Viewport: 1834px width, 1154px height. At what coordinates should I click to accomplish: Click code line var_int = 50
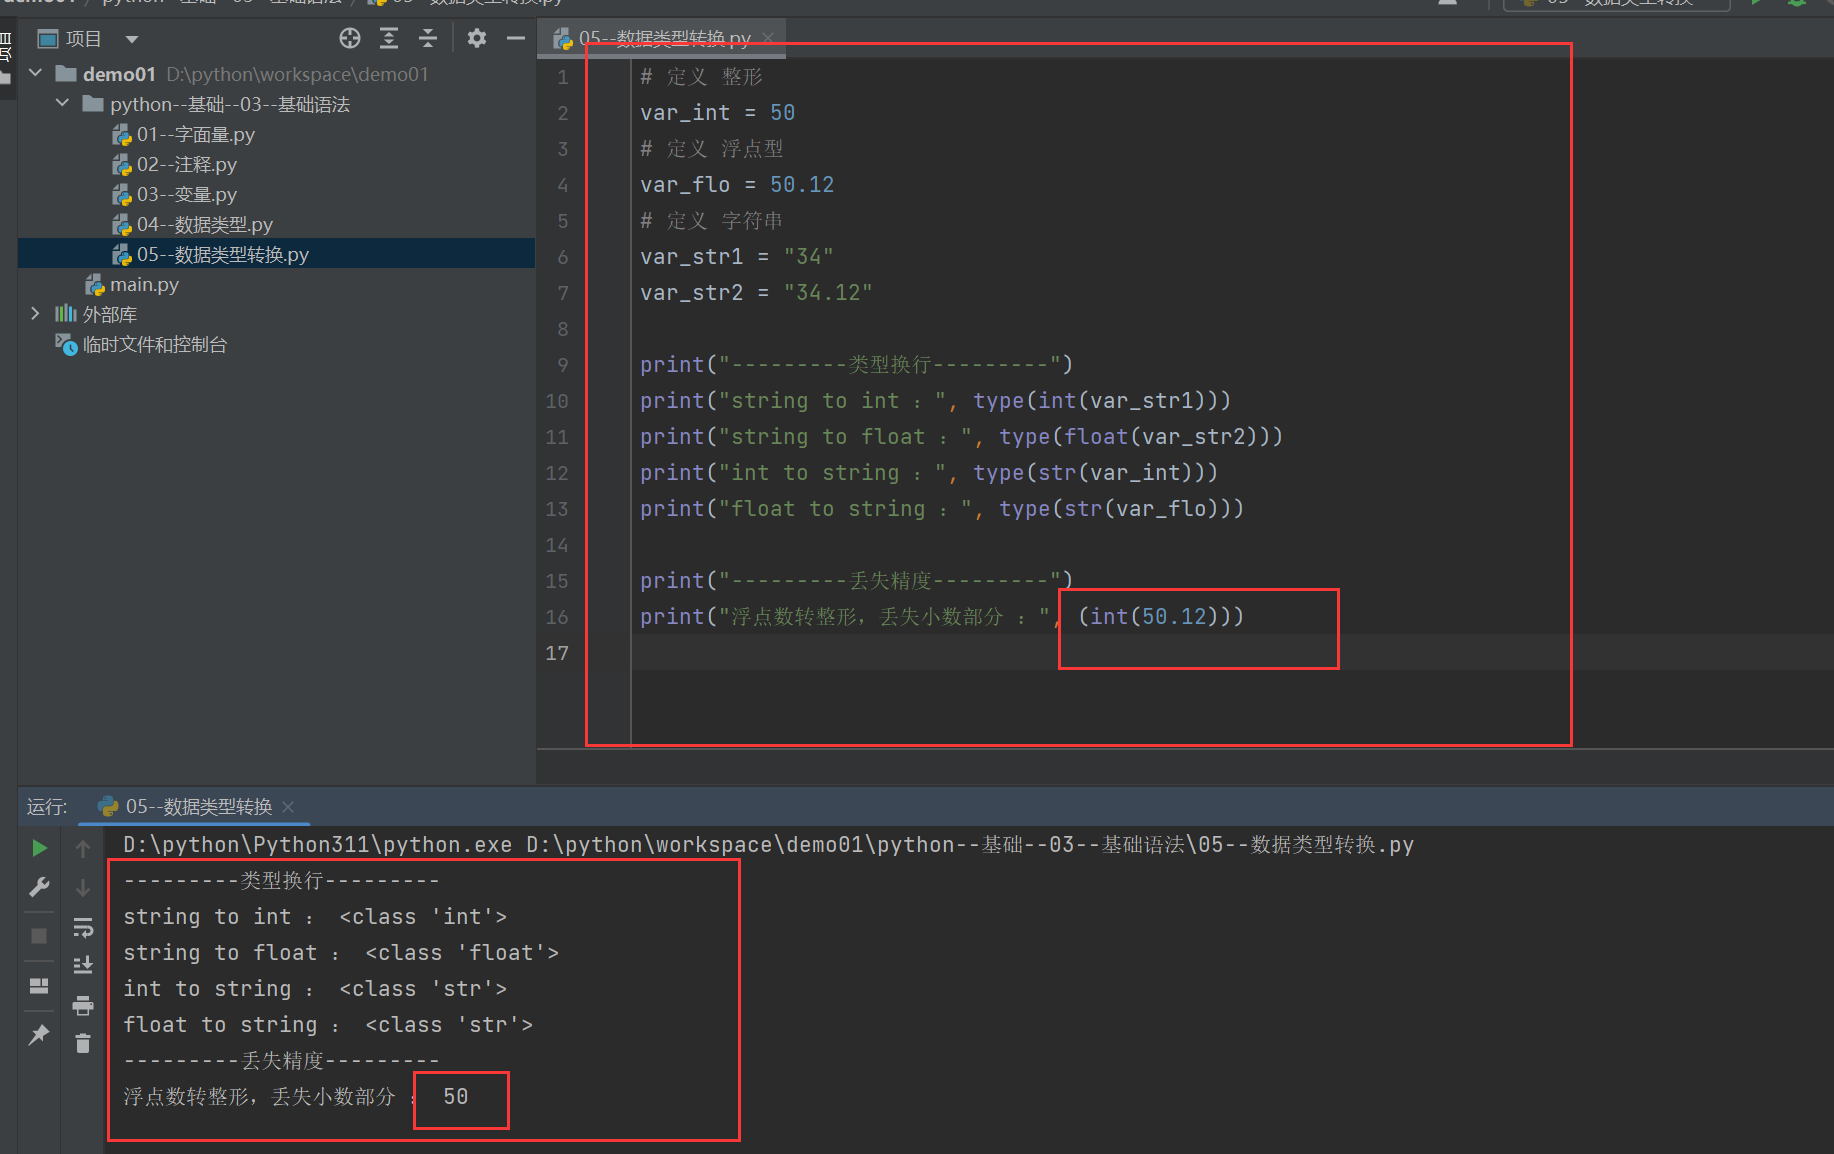tap(718, 113)
